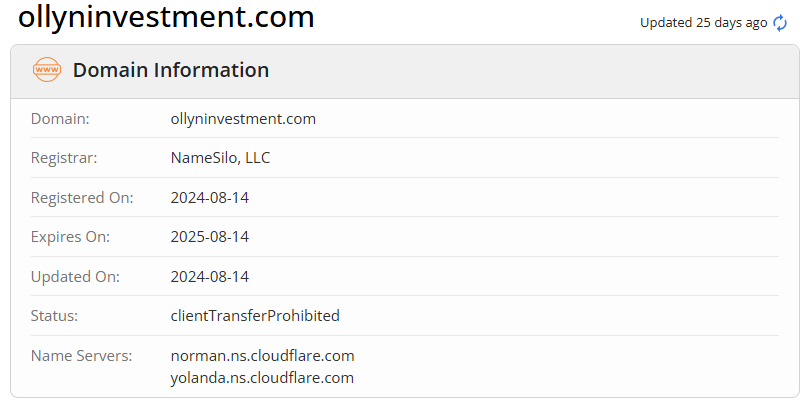
Task: Click the "Domain:" row label
Action: pos(60,119)
